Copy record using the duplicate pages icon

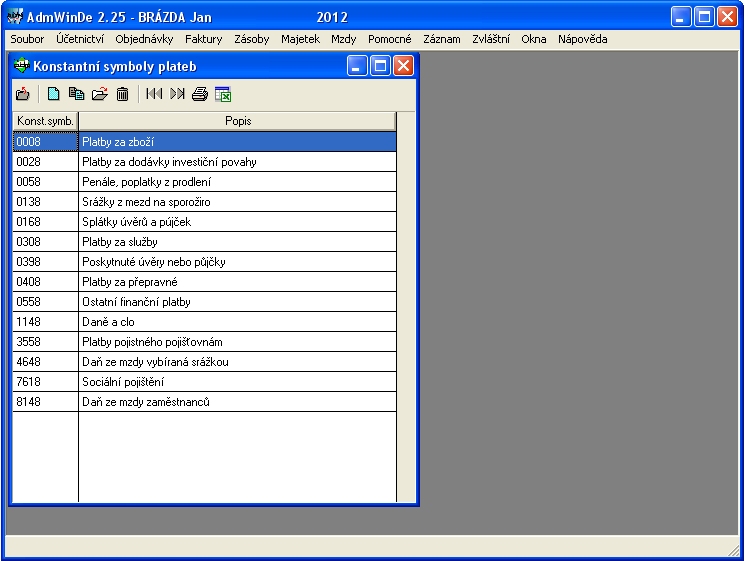point(76,94)
